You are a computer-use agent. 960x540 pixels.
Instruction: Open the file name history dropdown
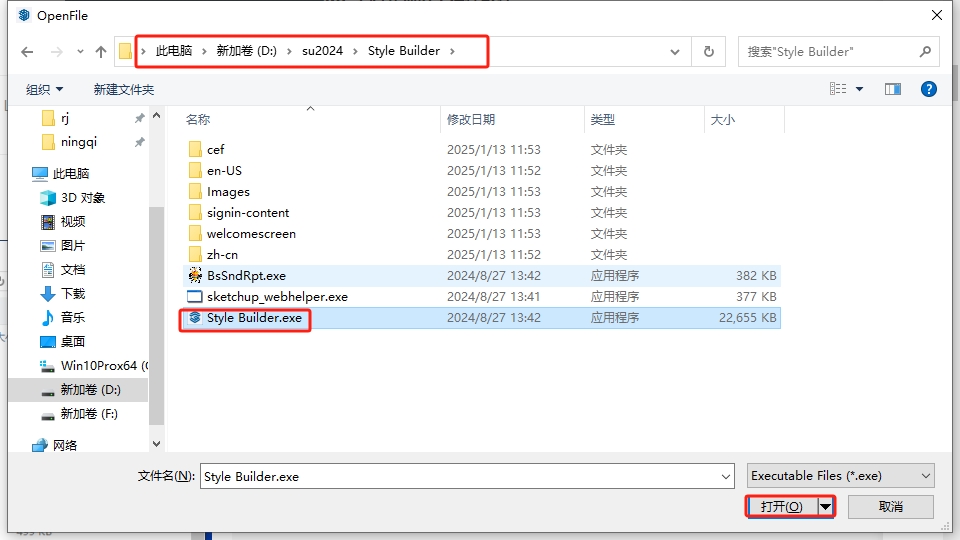[x=726, y=476]
